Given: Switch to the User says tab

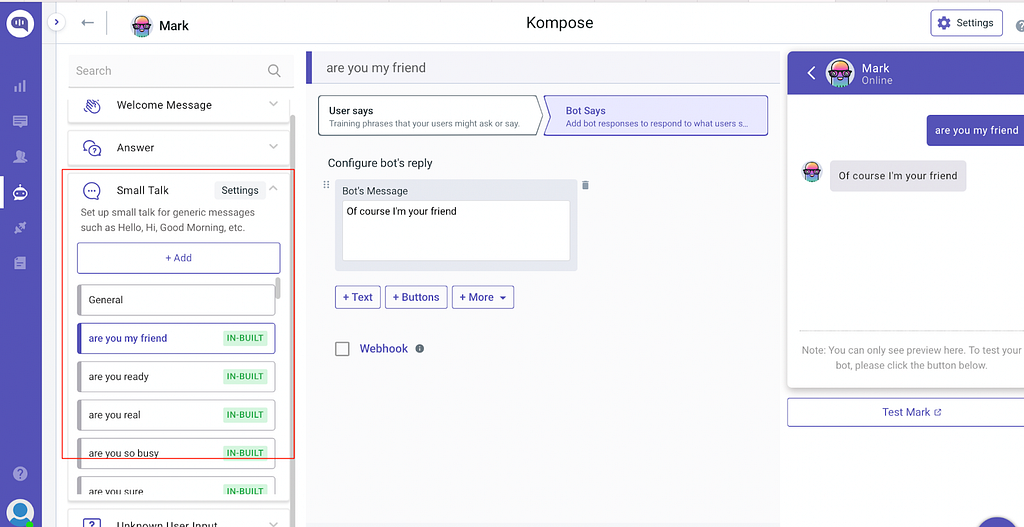Looking at the screenshot, I should pos(429,116).
